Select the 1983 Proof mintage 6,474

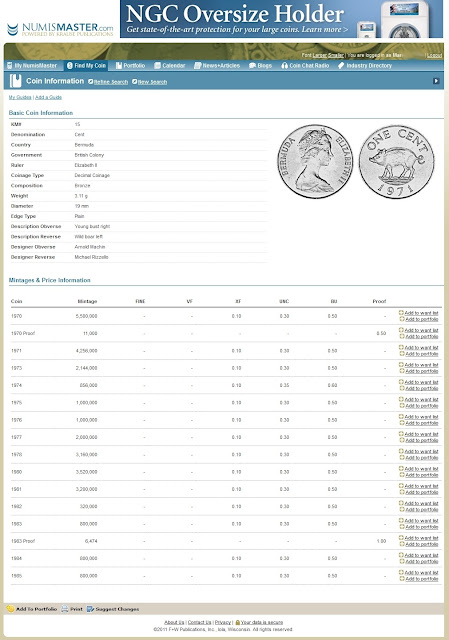point(91,541)
